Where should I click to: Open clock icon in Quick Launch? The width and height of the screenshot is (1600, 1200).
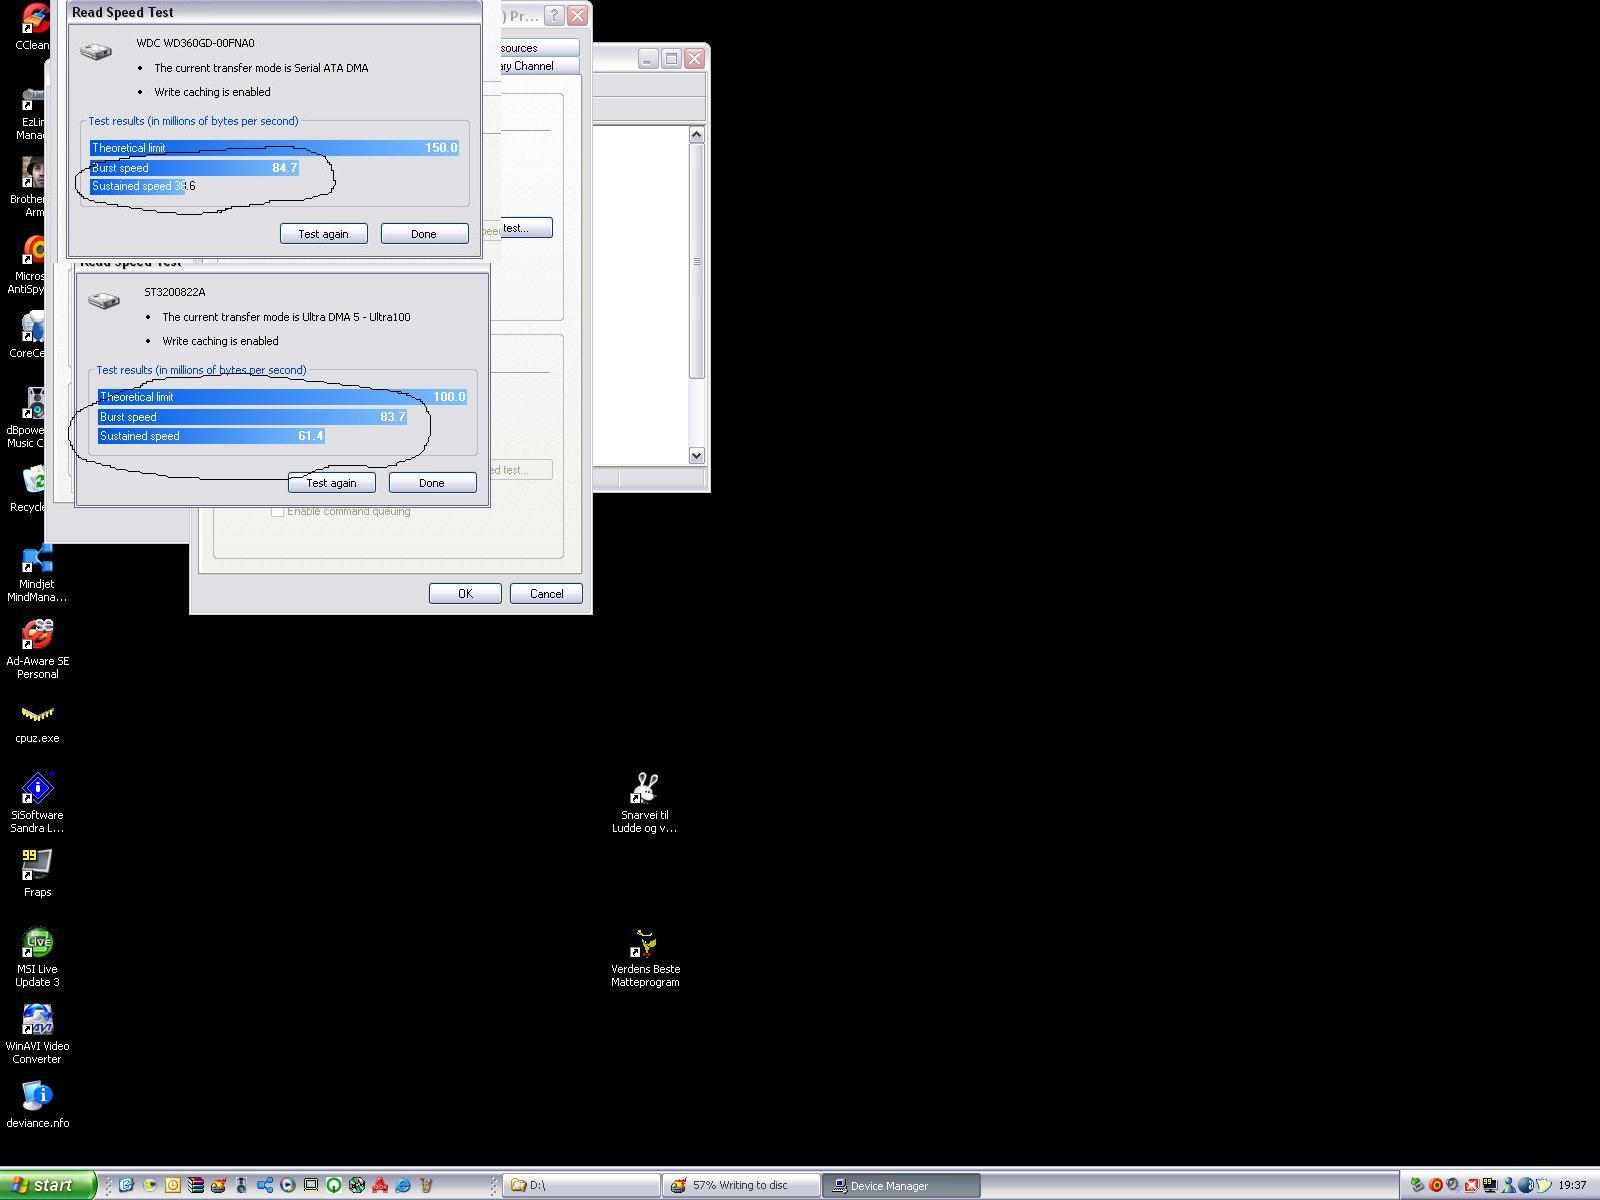(x=173, y=1185)
